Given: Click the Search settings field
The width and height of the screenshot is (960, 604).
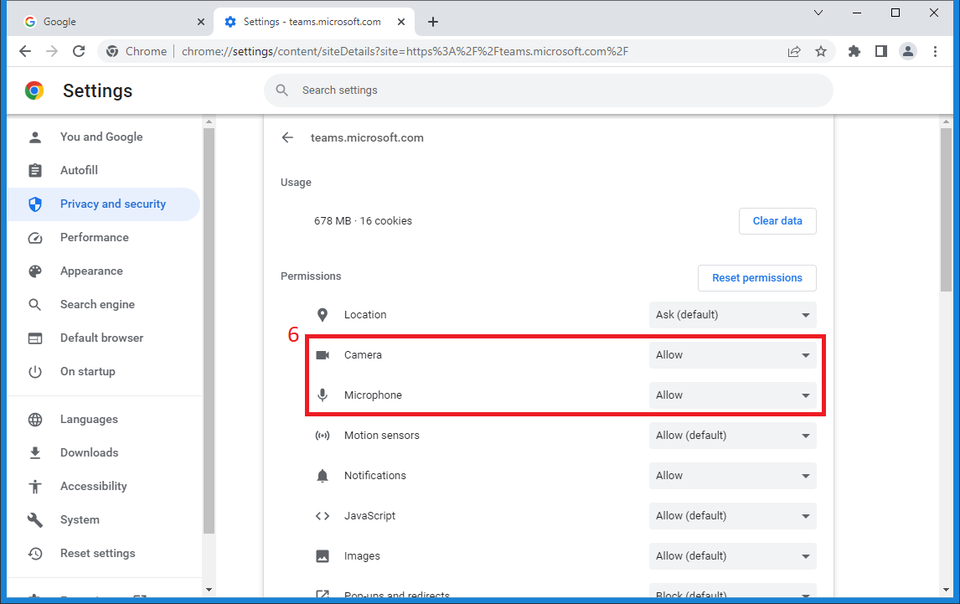Looking at the screenshot, I should point(550,90).
